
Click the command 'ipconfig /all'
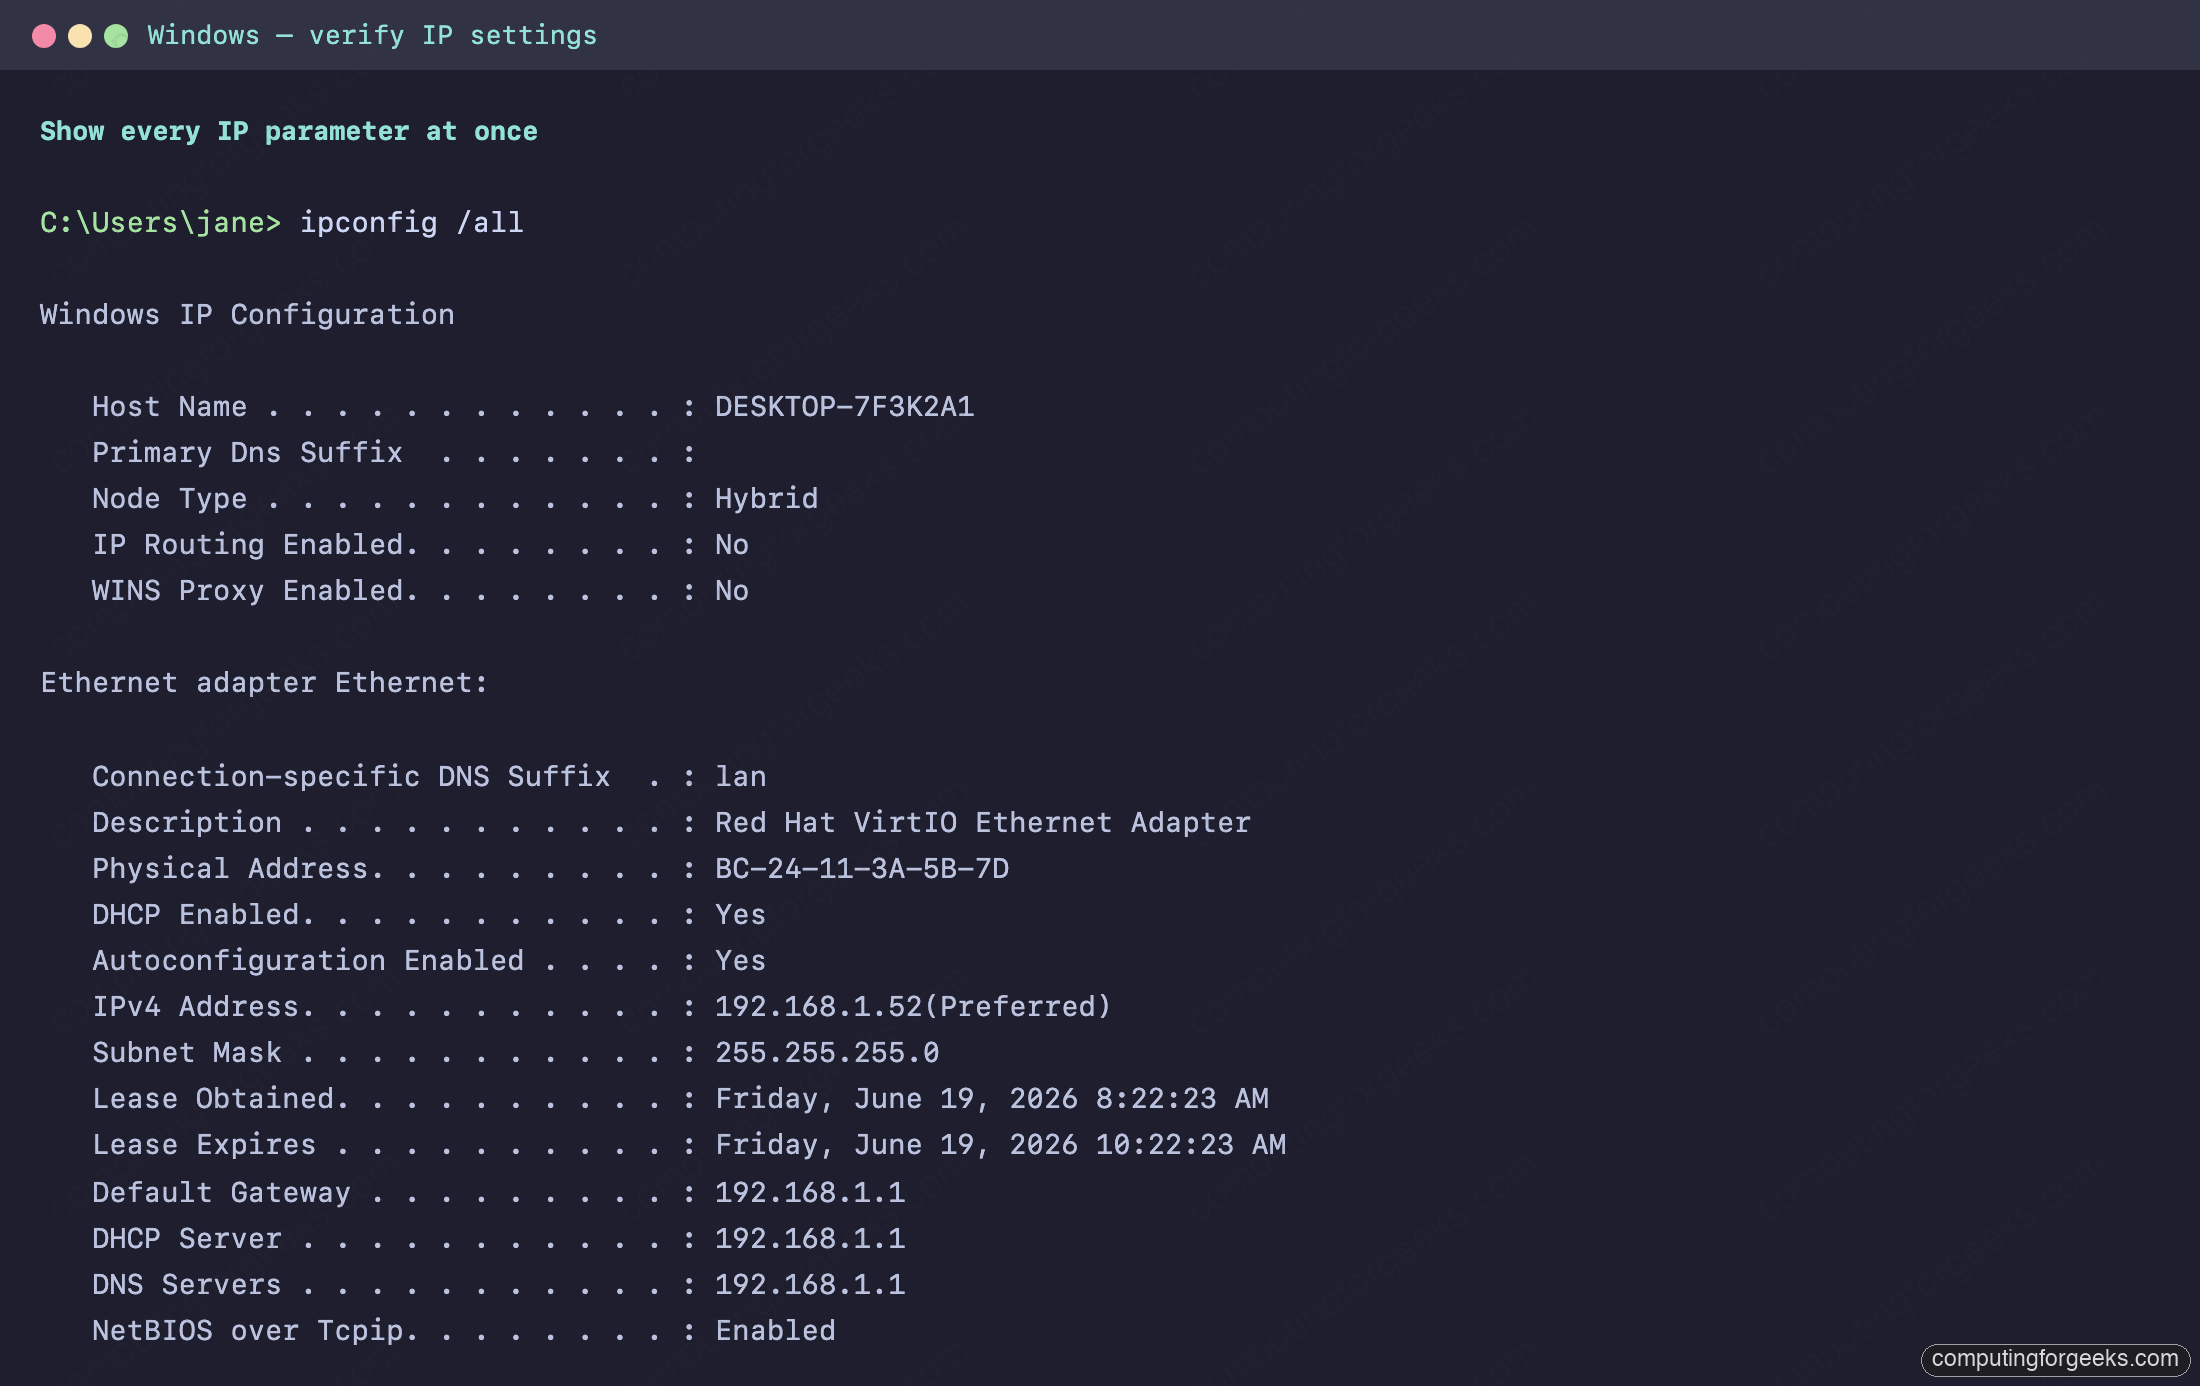[x=412, y=223]
